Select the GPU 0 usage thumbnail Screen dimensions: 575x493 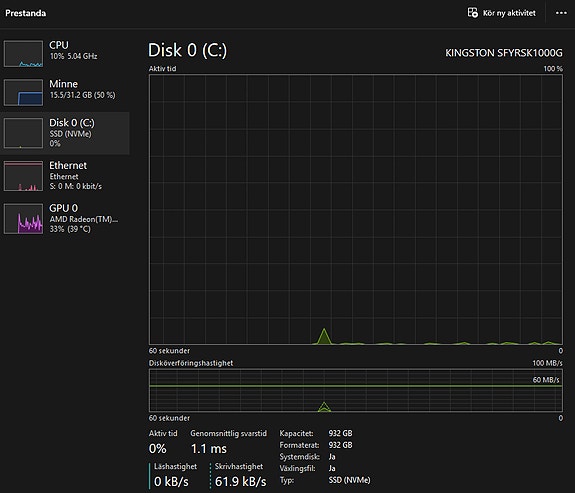click(23, 219)
